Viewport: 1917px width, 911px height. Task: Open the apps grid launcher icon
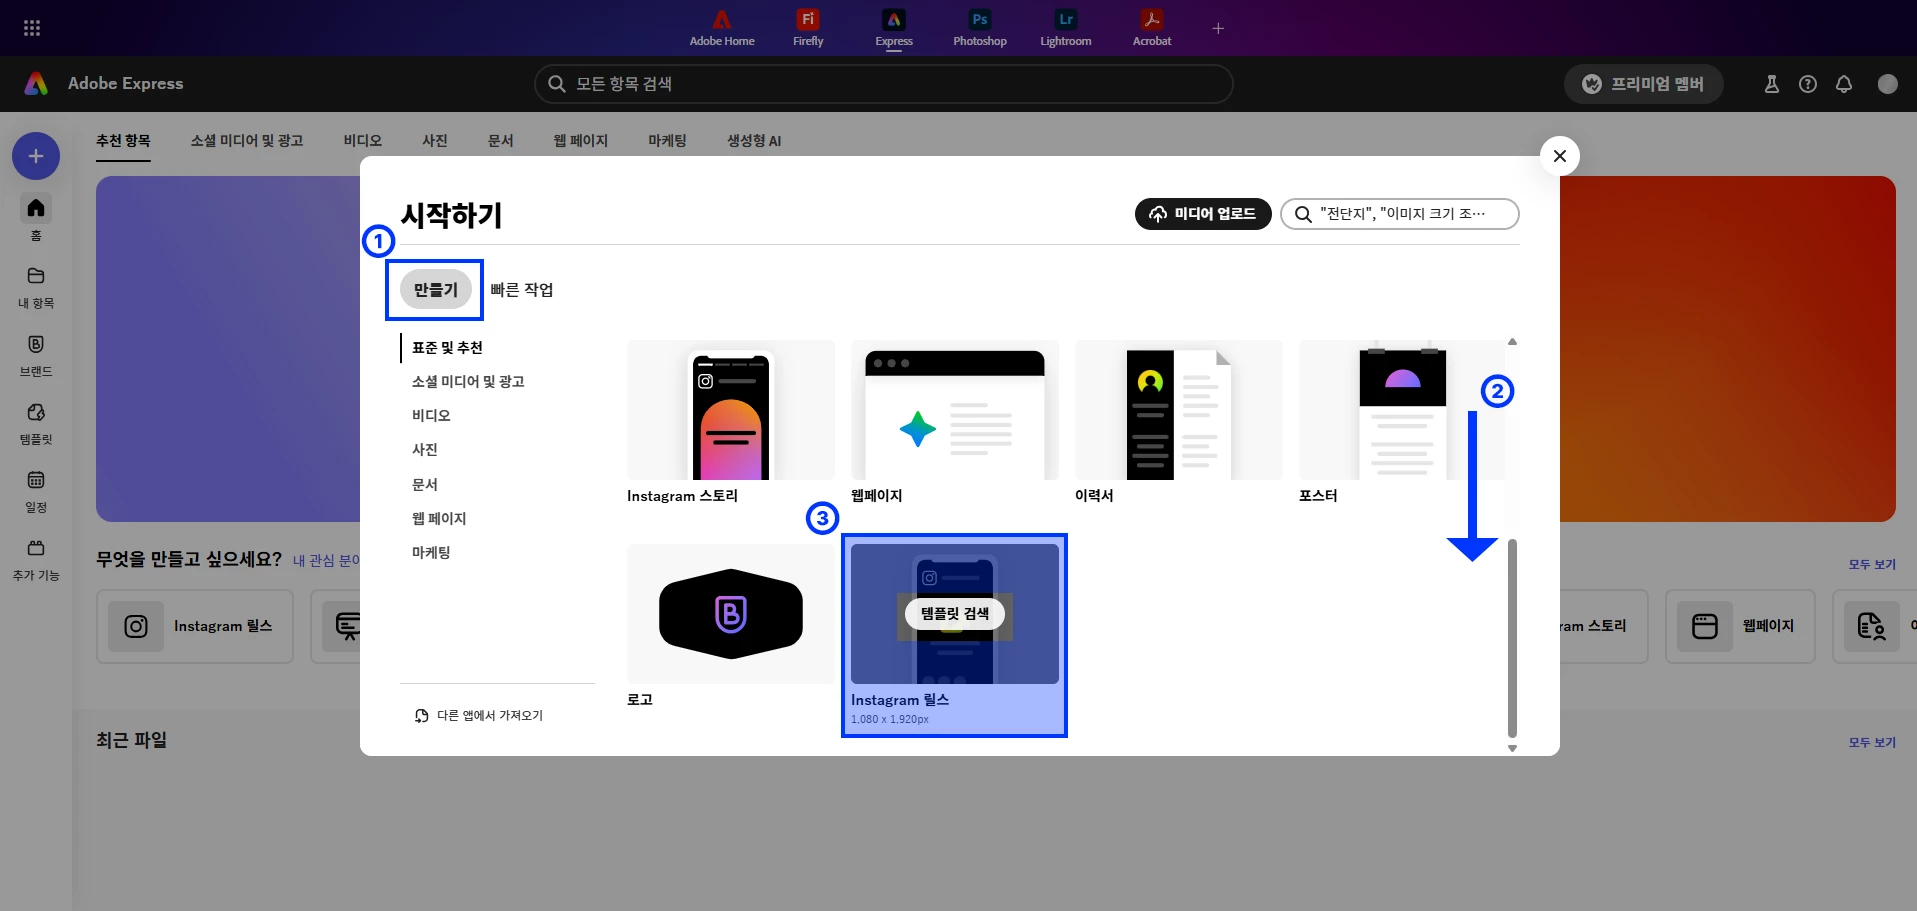pos(32,28)
